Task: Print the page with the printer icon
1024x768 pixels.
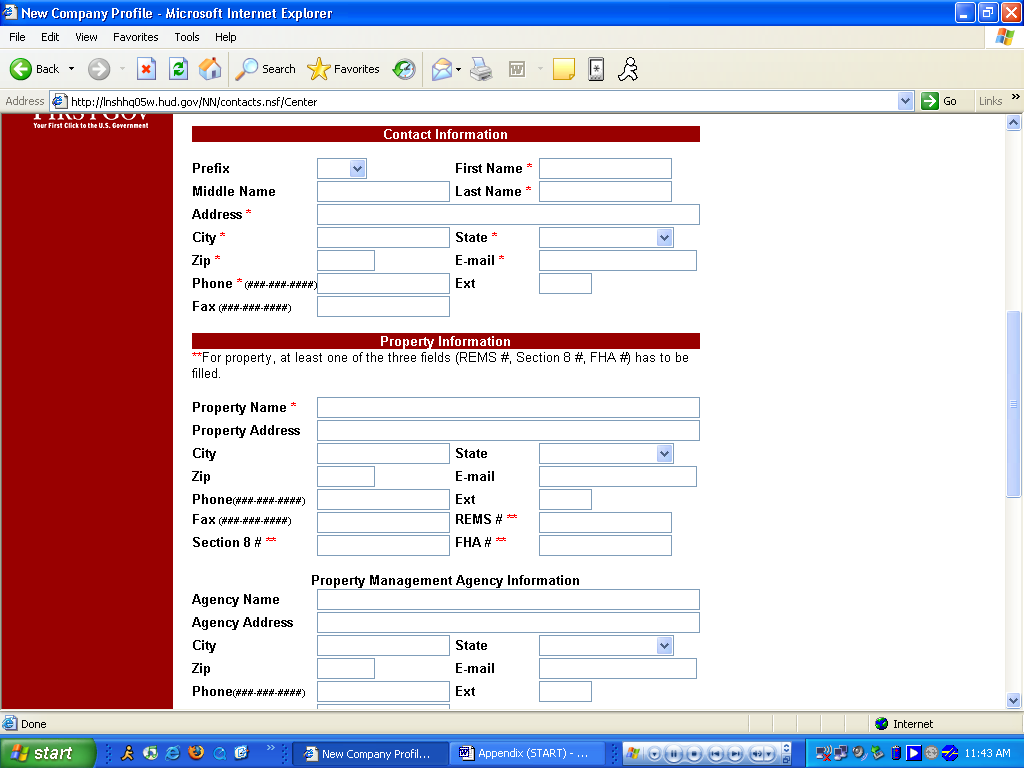Action: 481,69
